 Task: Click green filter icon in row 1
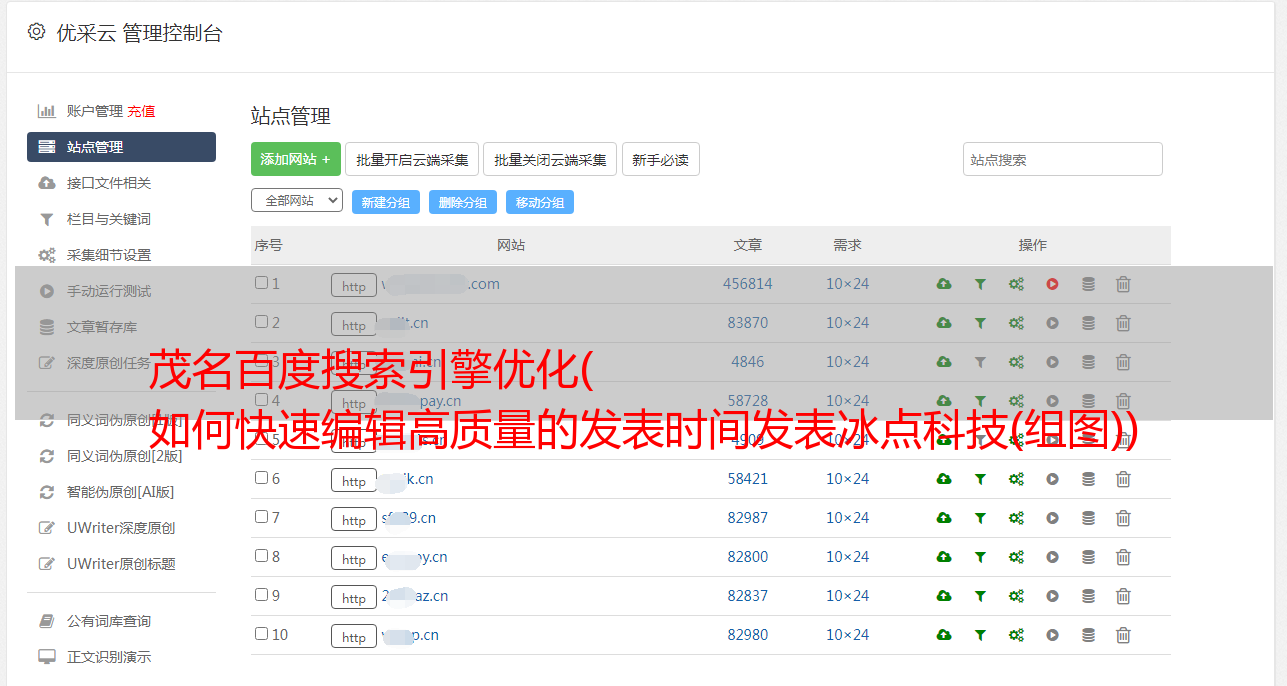pyautogui.click(x=980, y=284)
